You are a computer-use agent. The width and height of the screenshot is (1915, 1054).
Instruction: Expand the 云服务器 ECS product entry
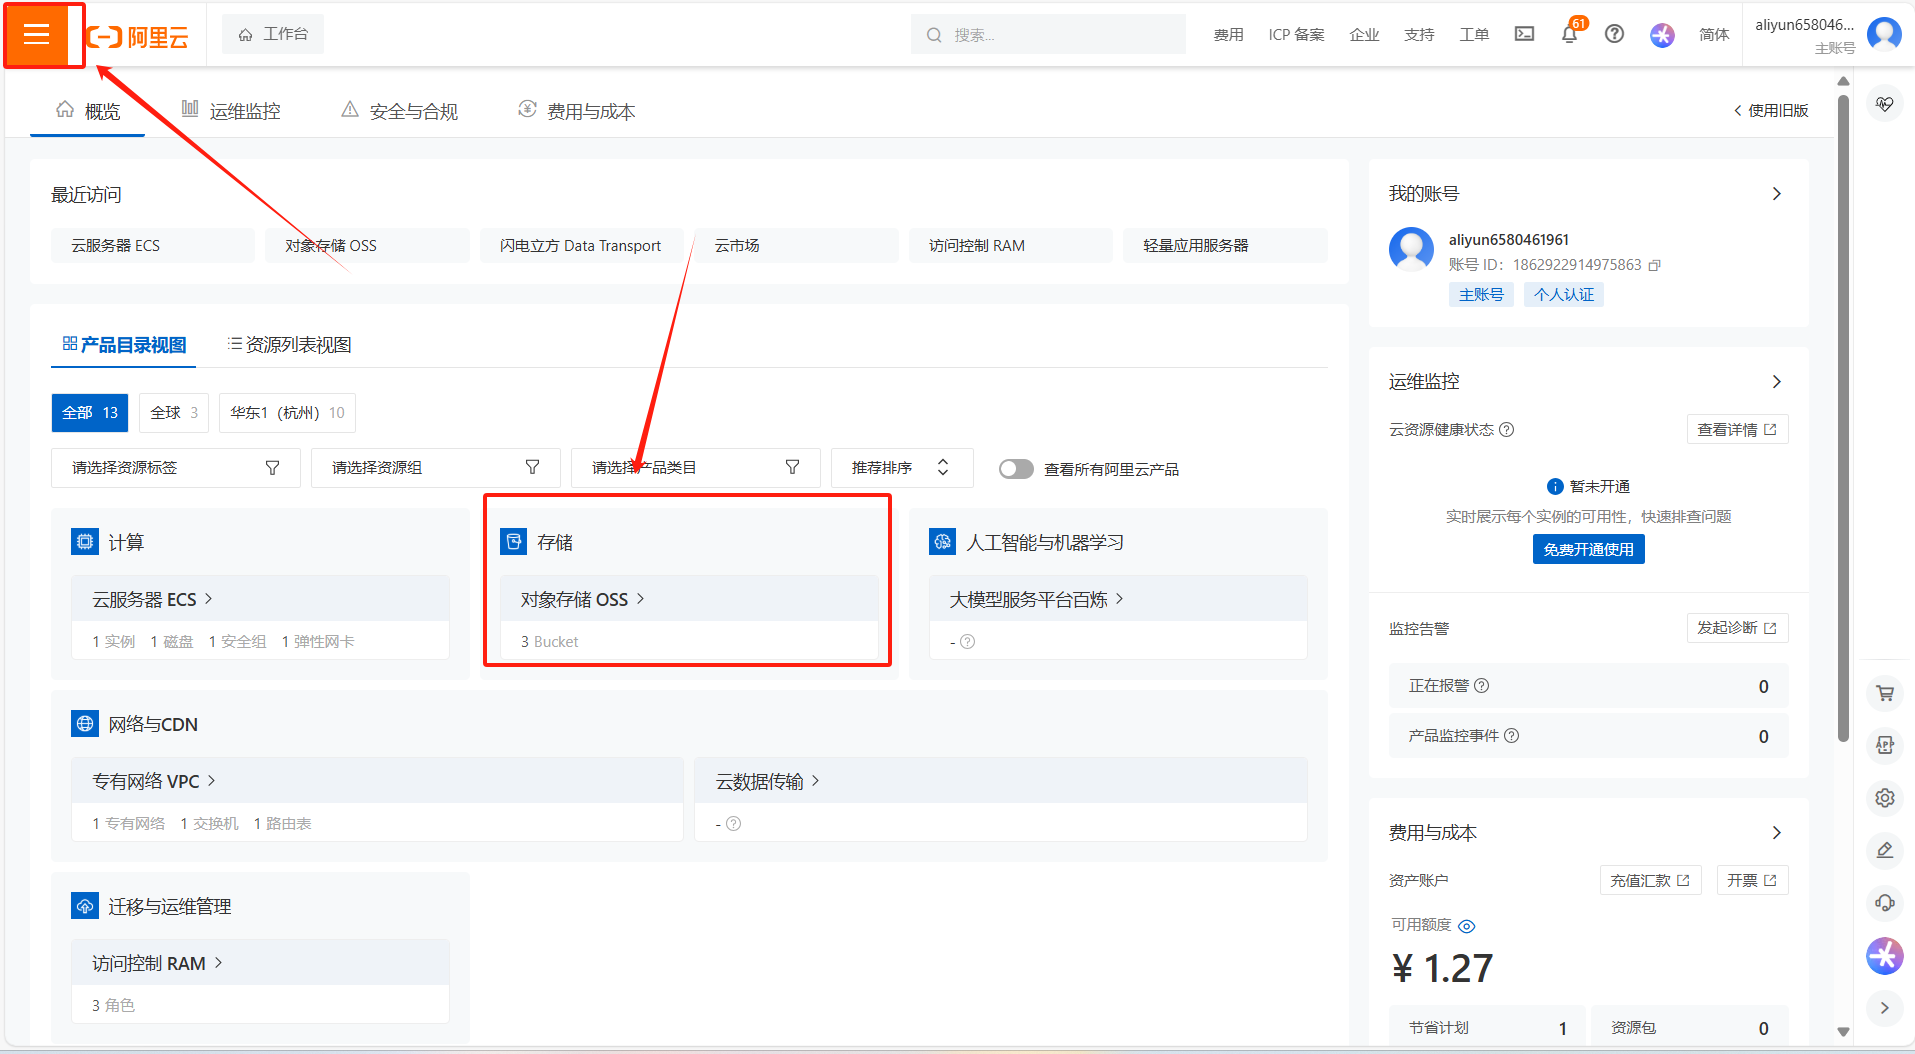(152, 599)
